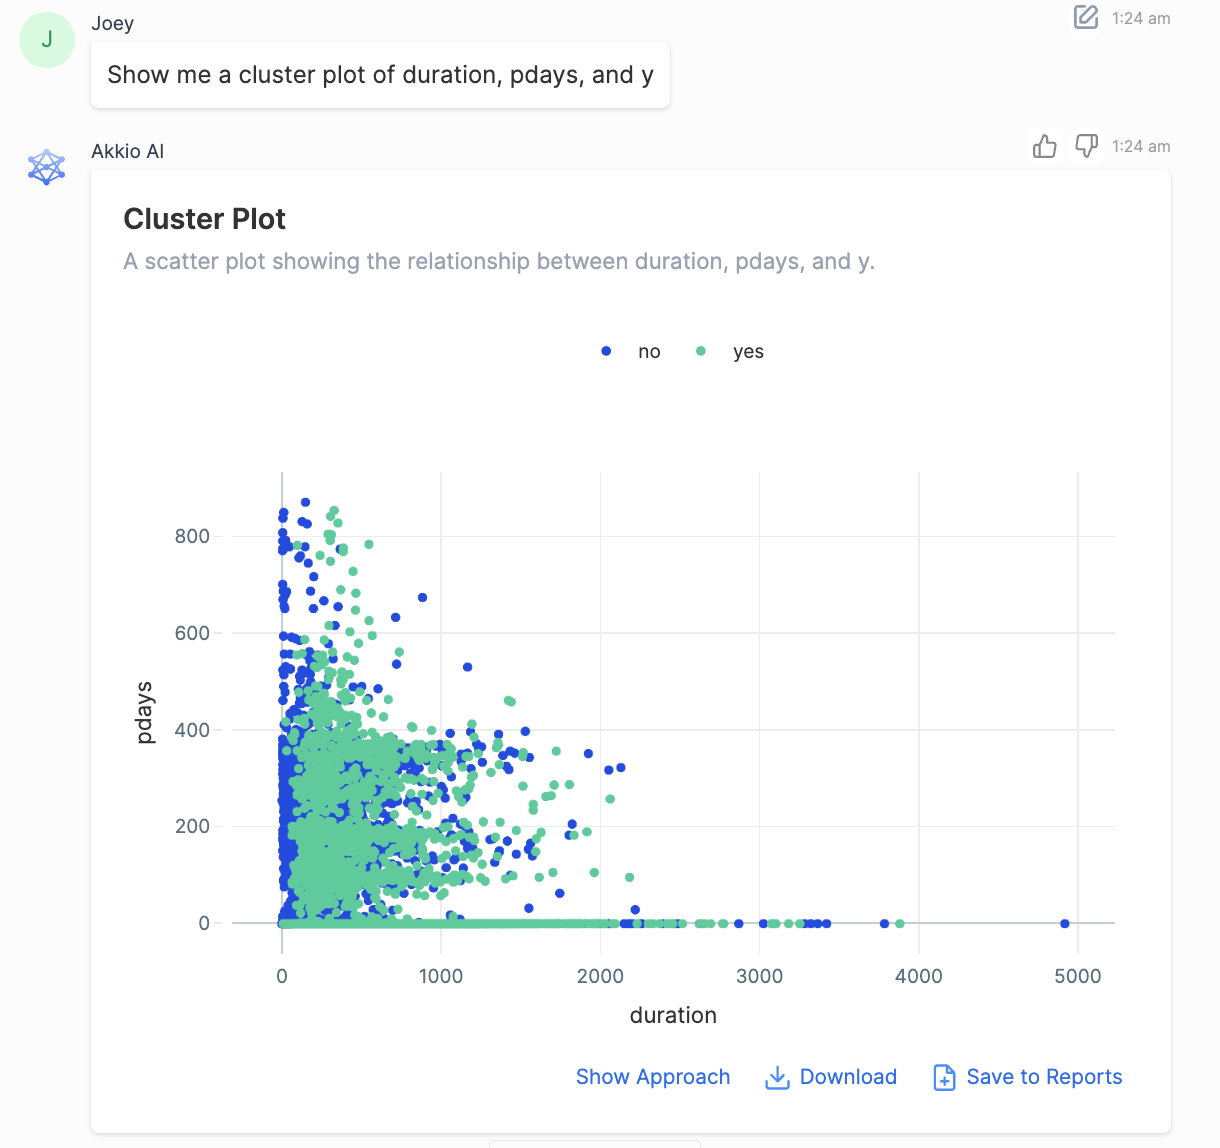This screenshot has width=1220, height=1148.
Task: Click the Save to Reports file icon
Action: [x=943, y=1078]
